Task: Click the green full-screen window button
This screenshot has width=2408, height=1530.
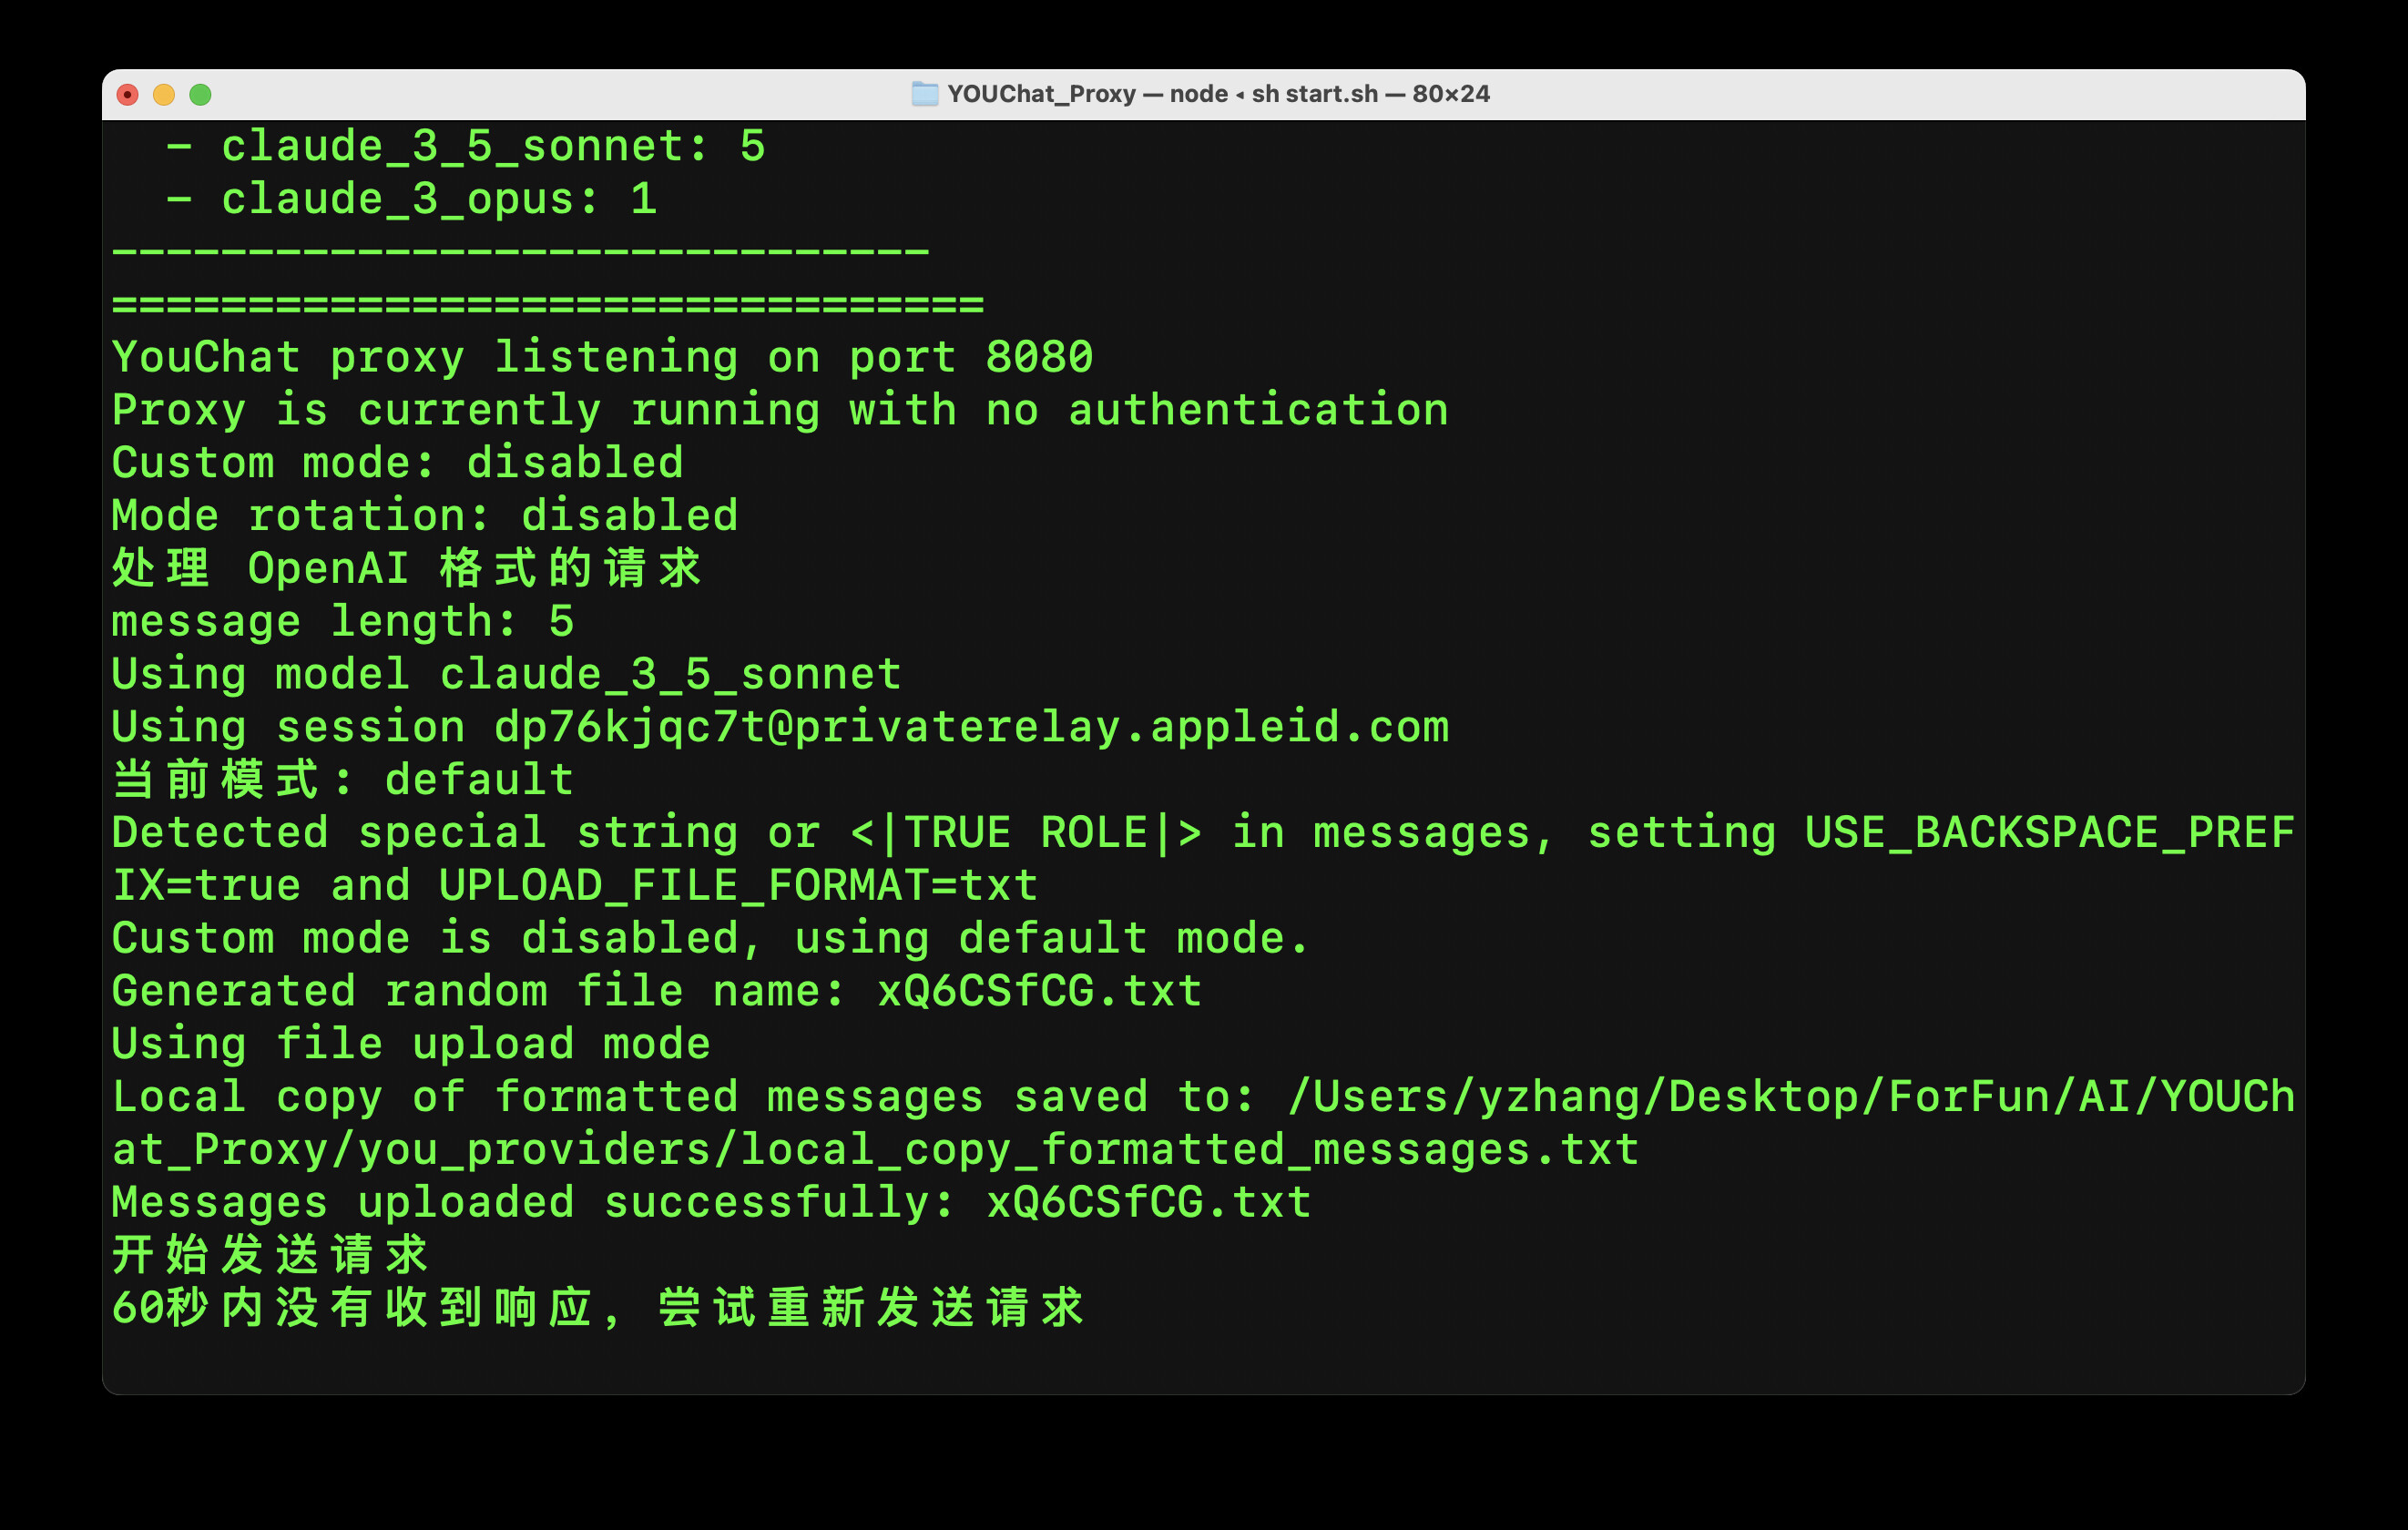Action: pyautogui.click(x=200, y=94)
